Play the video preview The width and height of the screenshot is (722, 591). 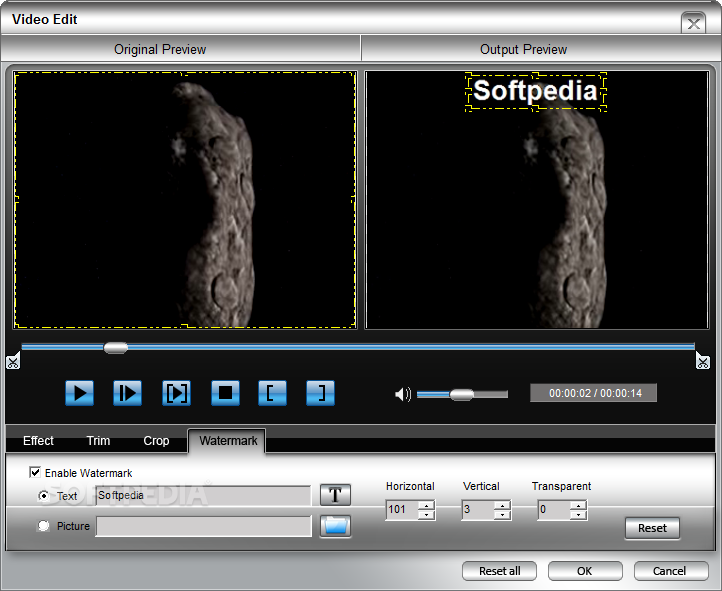click(80, 393)
